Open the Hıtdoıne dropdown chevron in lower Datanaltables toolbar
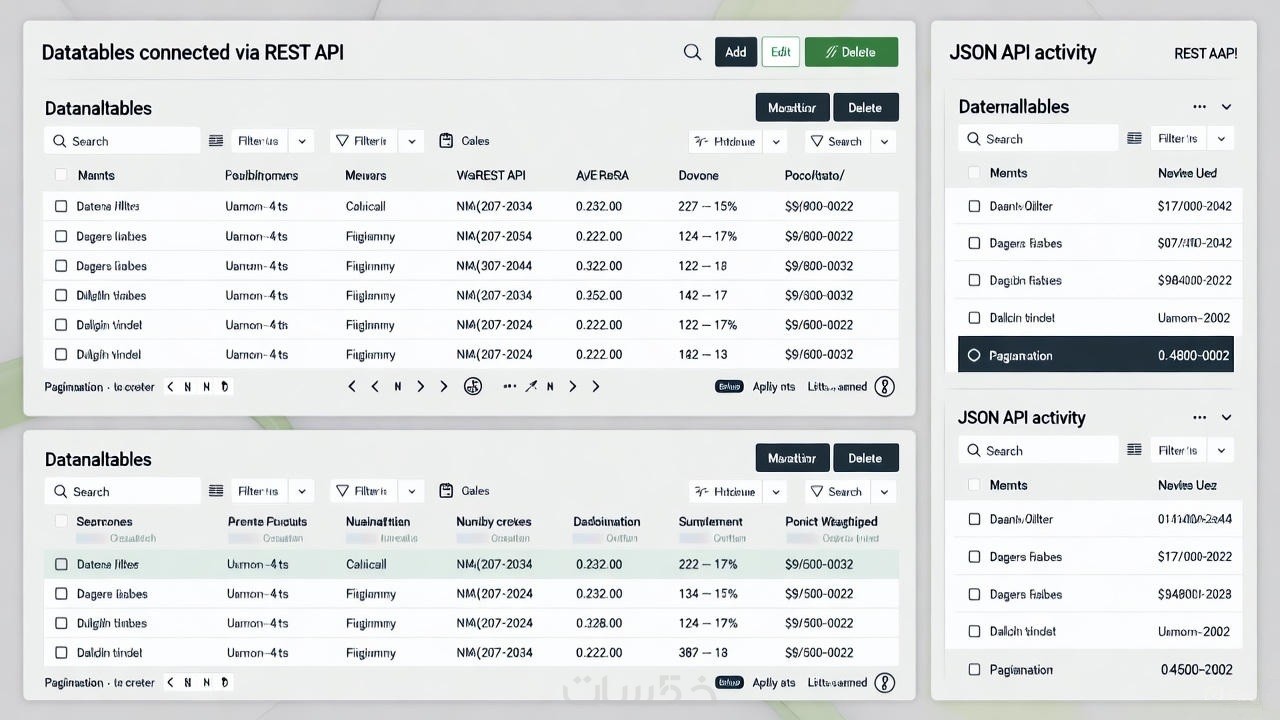This screenshot has width=1280, height=720. pyautogui.click(x=776, y=492)
